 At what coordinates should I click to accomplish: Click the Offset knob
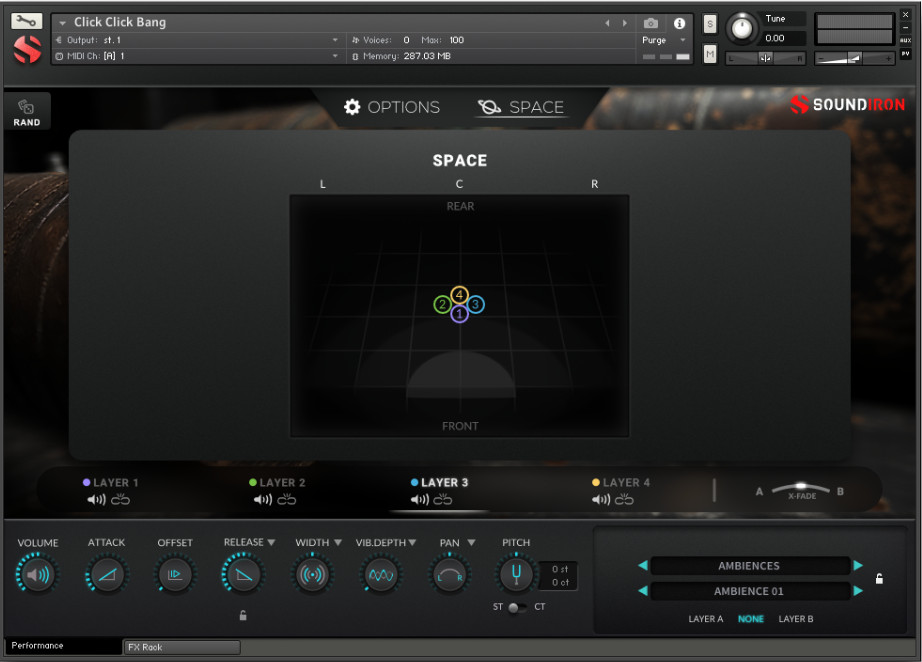coord(175,575)
